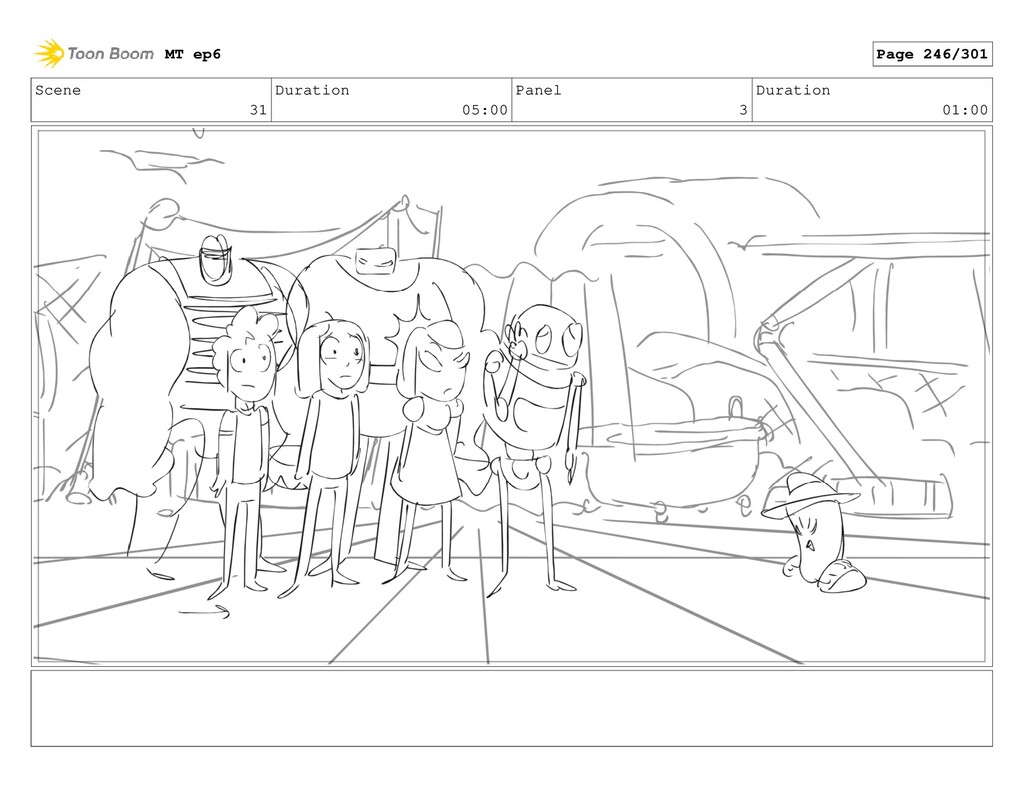Click the 'Scene' header label

click(58, 90)
